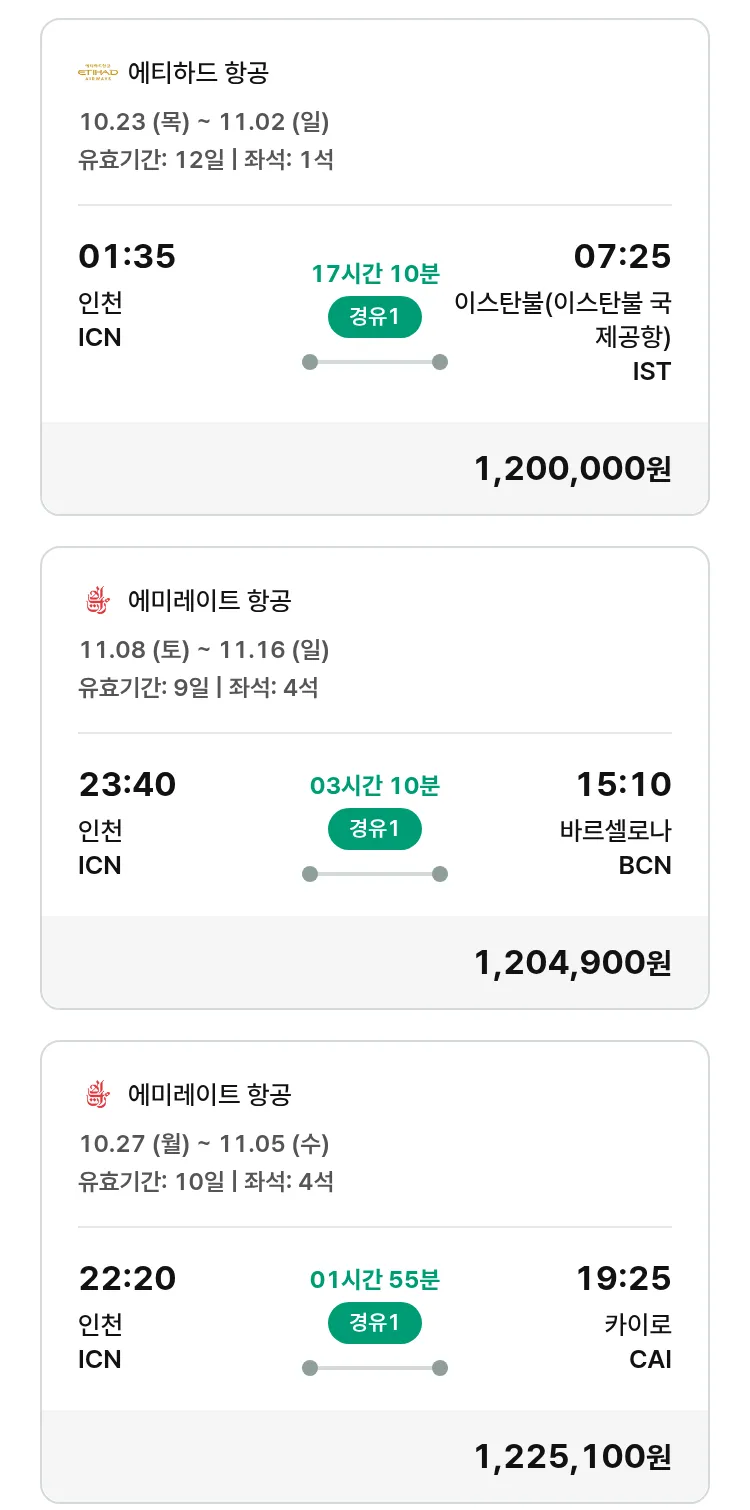Screen dimensions: 750x1510
Task: Click the 11.08 (토) ~ 11.16 (일) date range
Action: pos(204,651)
